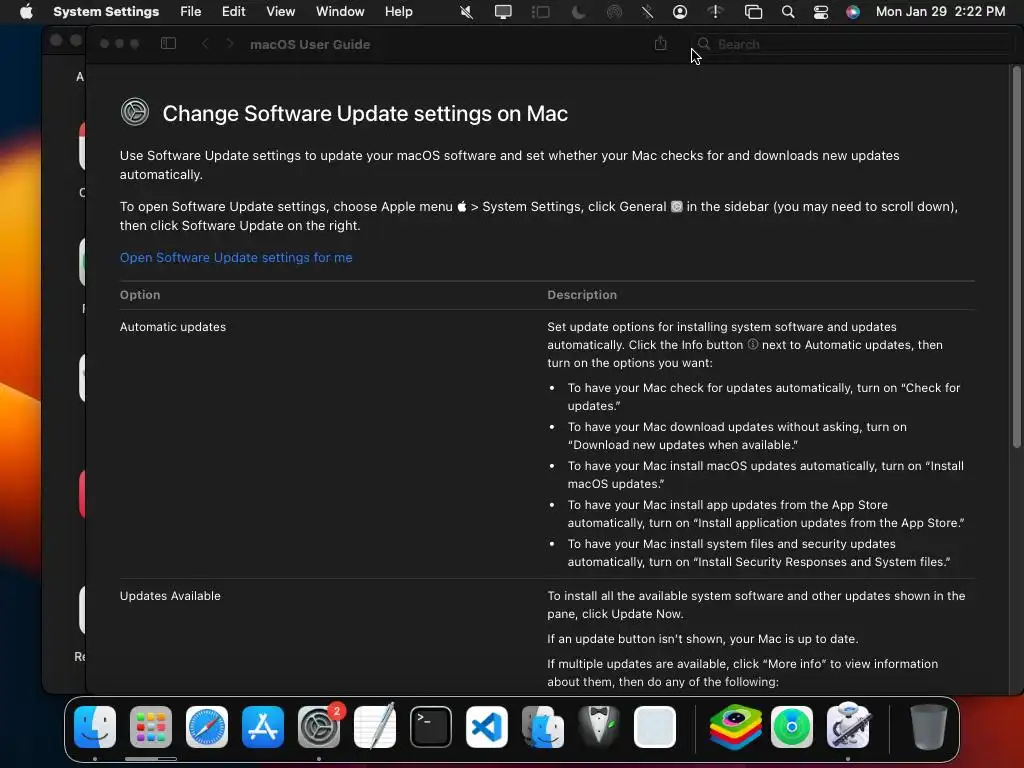Image resolution: width=1024 pixels, height=768 pixels.
Task: Click the Share icon in the help toolbar
Action: coord(660,44)
